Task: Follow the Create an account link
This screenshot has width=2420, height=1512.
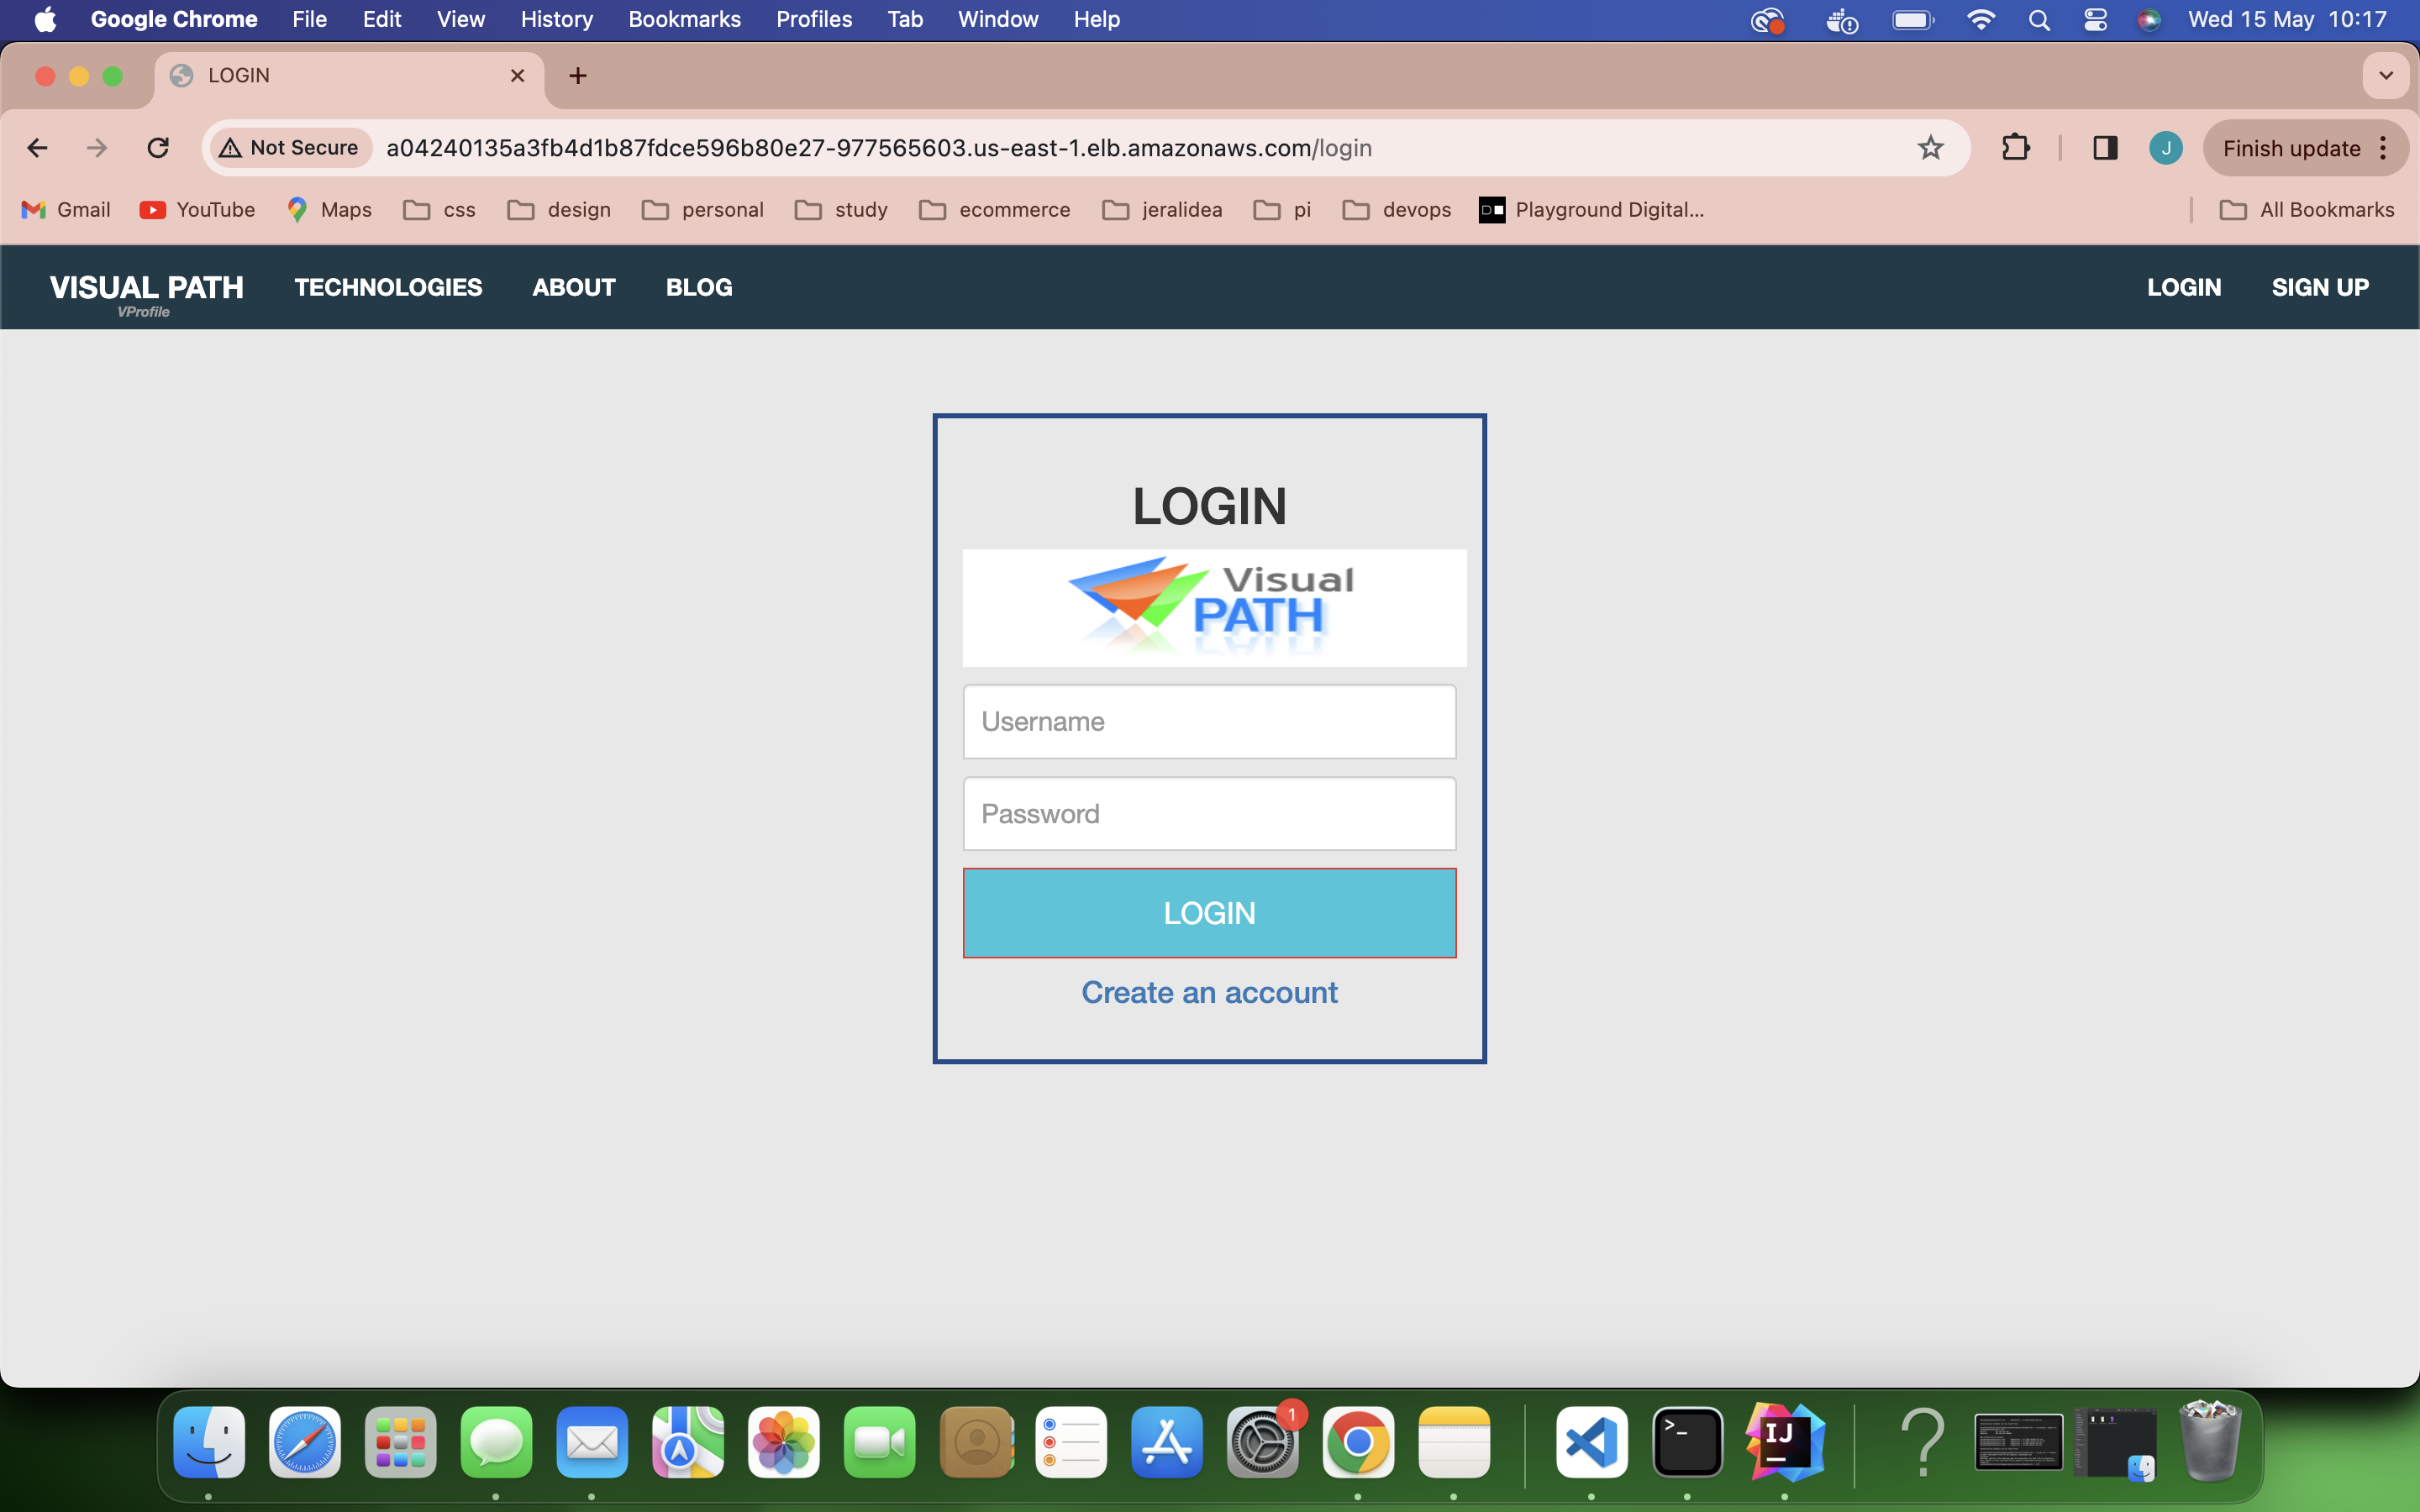Action: 1209,992
